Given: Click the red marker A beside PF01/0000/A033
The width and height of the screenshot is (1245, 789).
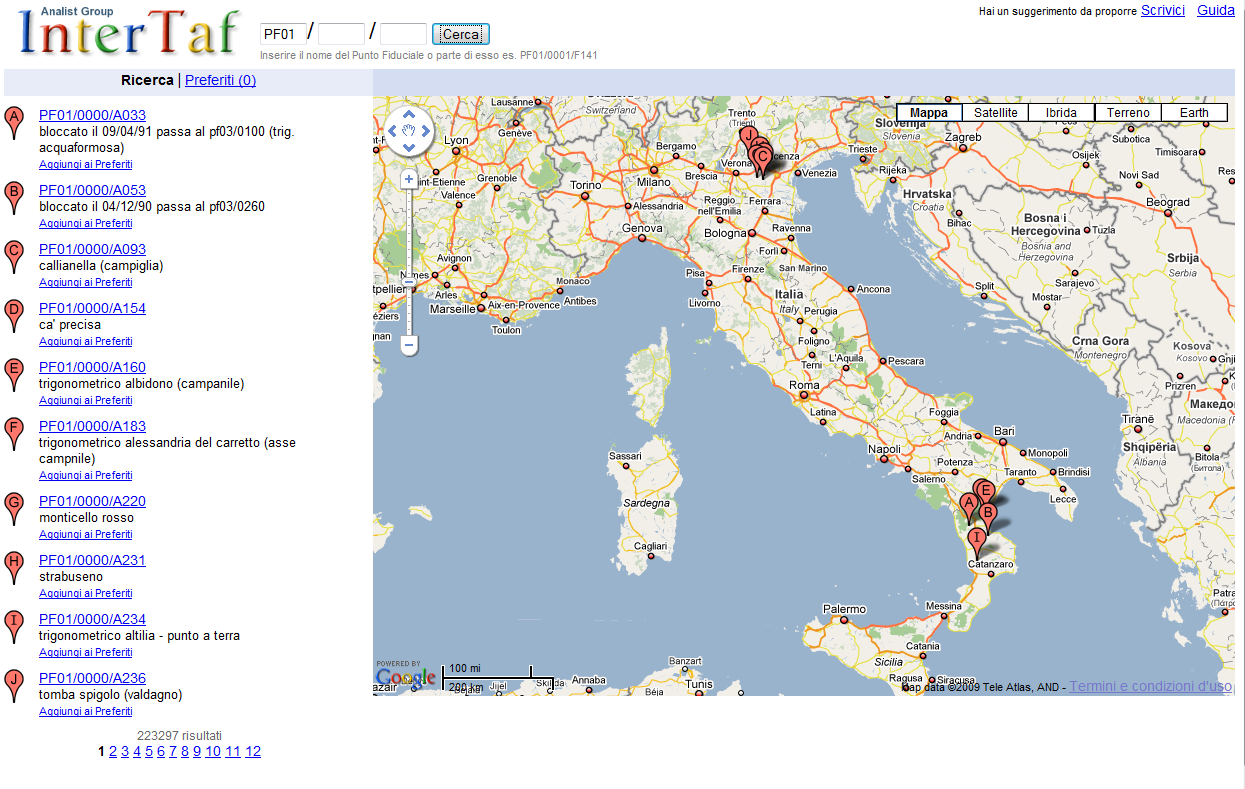Looking at the screenshot, I should (x=14, y=123).
